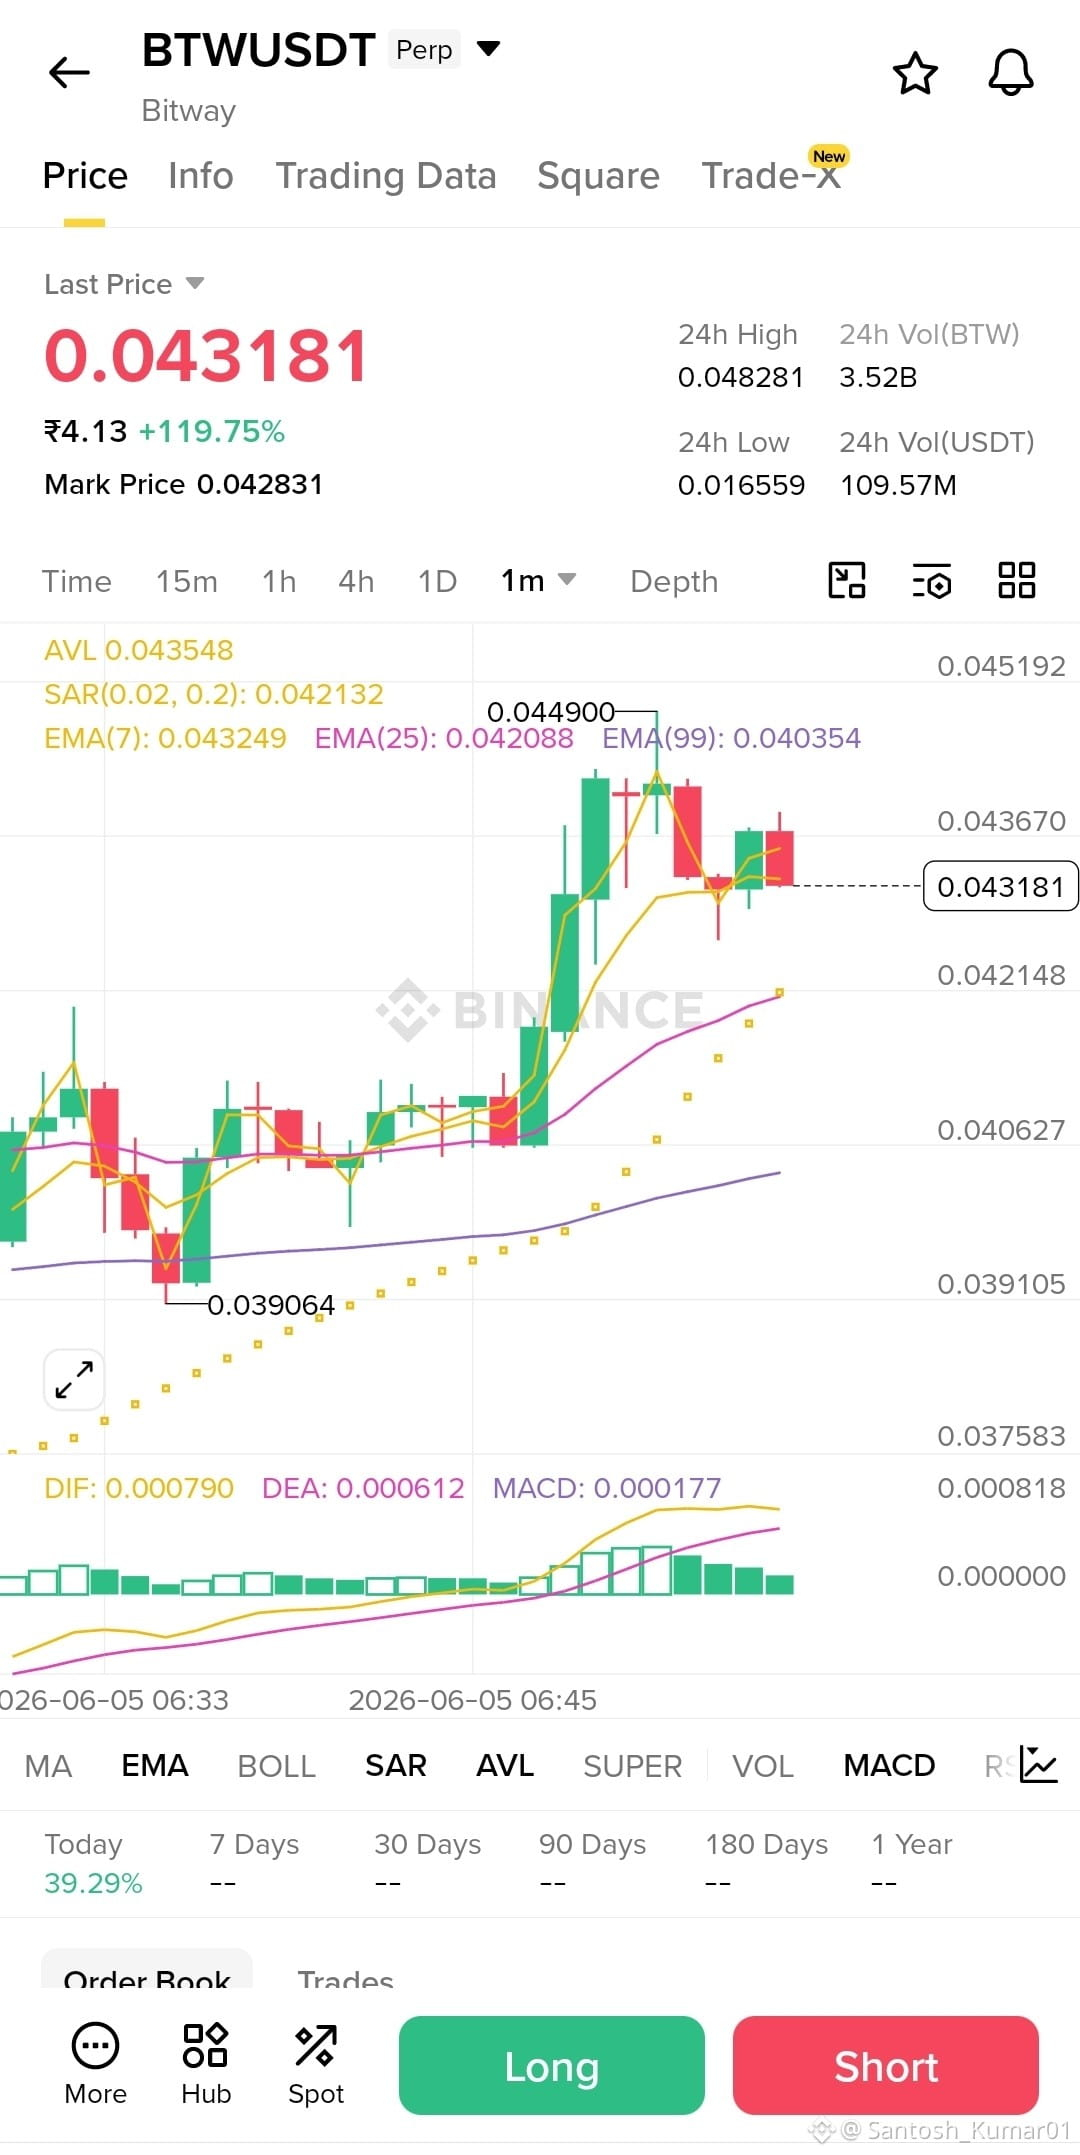Screen dimensions: 1080x2155
Task: Toggle SAR indicator
Action: point(396,1766)
